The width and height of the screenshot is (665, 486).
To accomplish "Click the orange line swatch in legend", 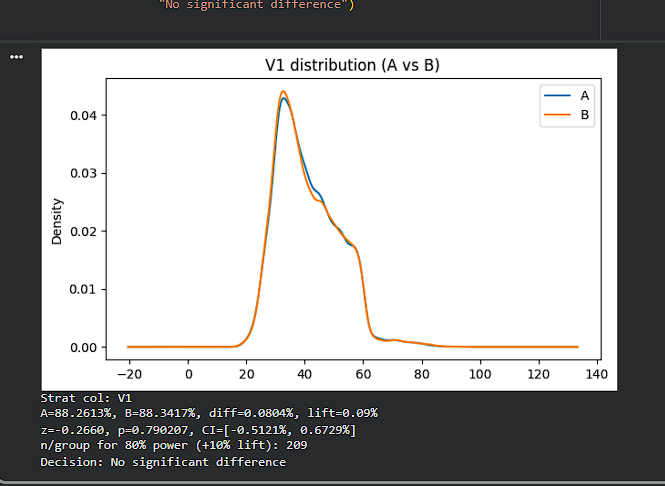I will (x=557, y=115).
